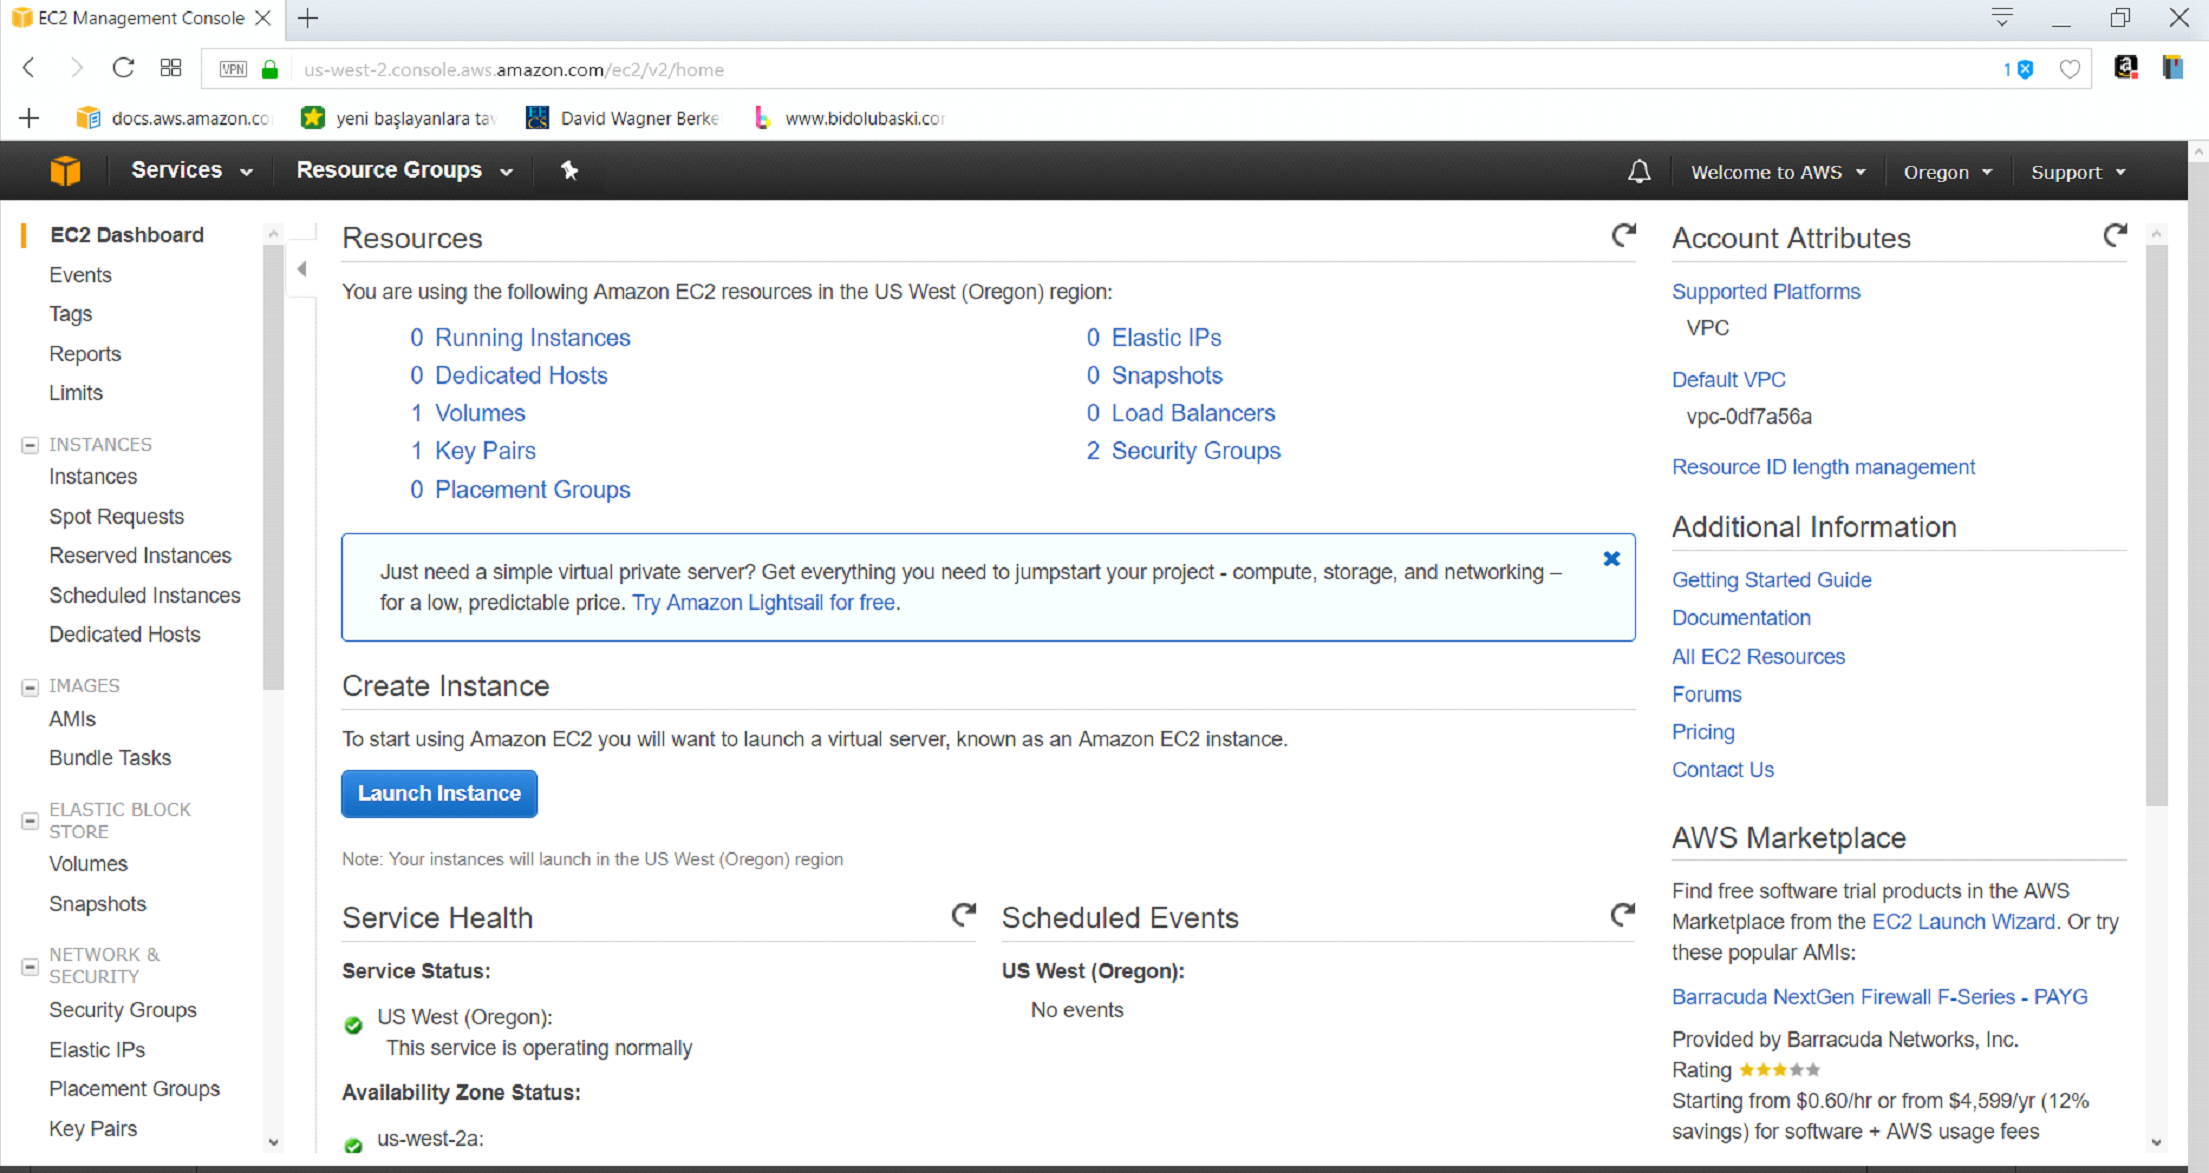The width and height of the screenshot is (2209, 1173).
Task: Open the Welcome to AWS account menu
Action: click(1778, 172)
